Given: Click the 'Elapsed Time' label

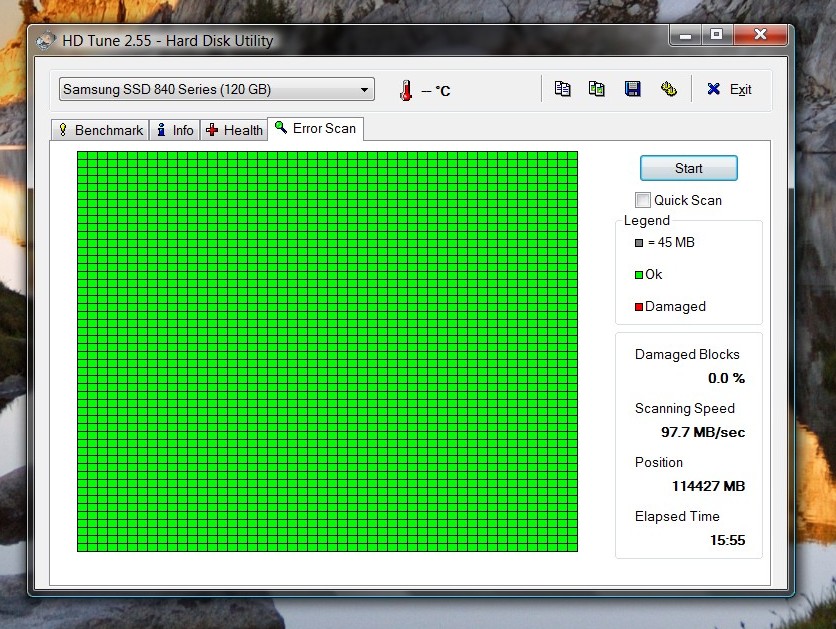Looking at the screenshot, I should pyautogui.click(x=677, y=516).
